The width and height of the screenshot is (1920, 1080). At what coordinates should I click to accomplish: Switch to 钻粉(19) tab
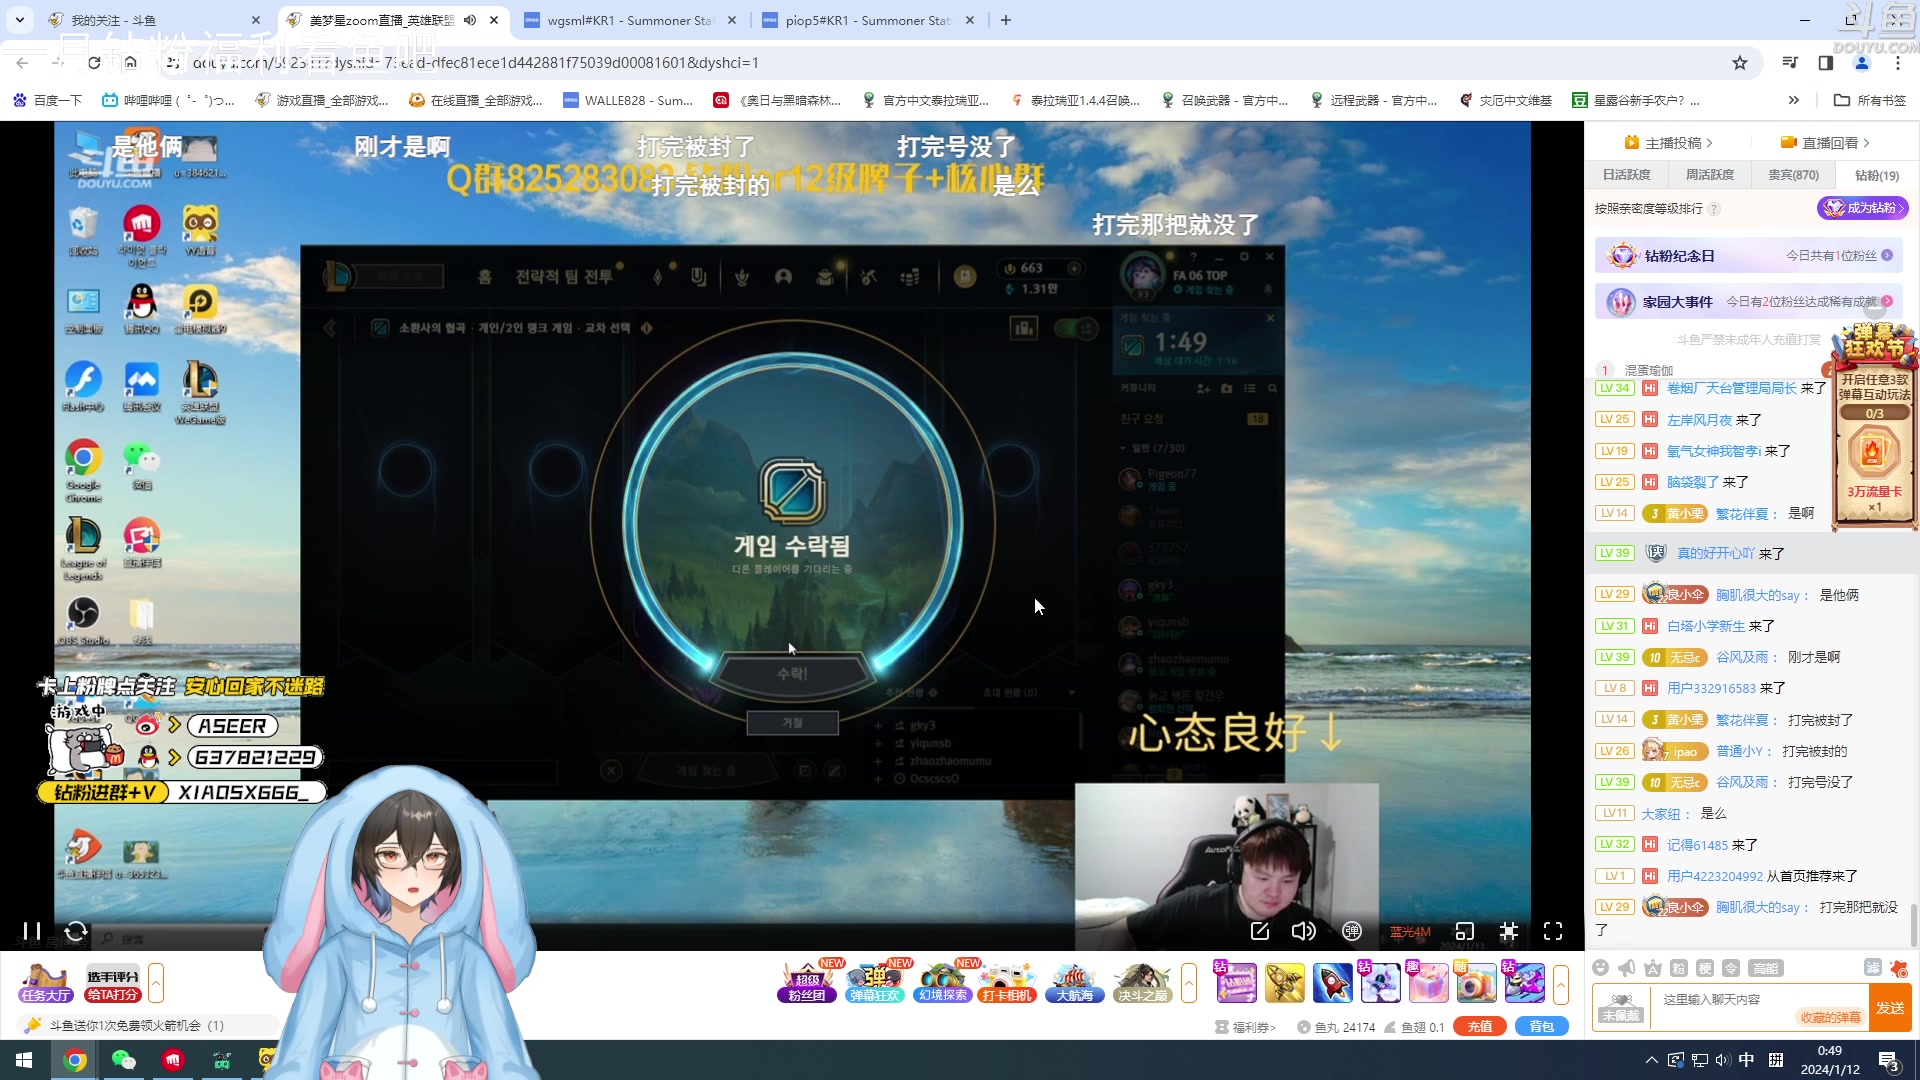(x=1877, y=175)
